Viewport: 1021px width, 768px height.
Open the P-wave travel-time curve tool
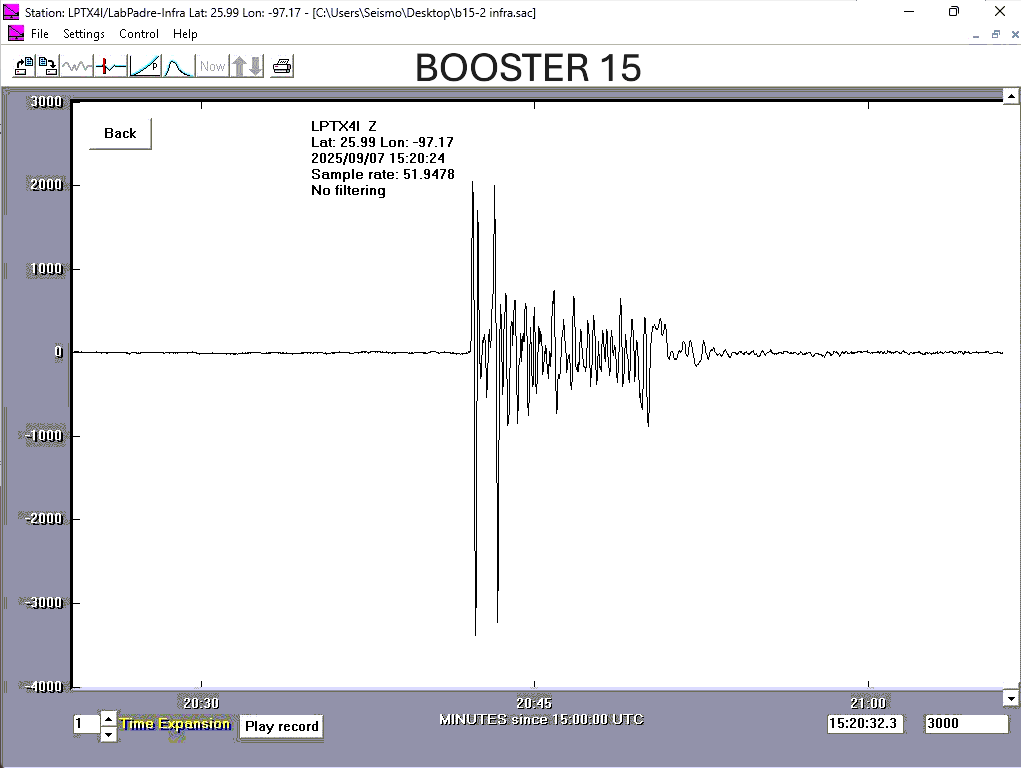coord(145,66)
